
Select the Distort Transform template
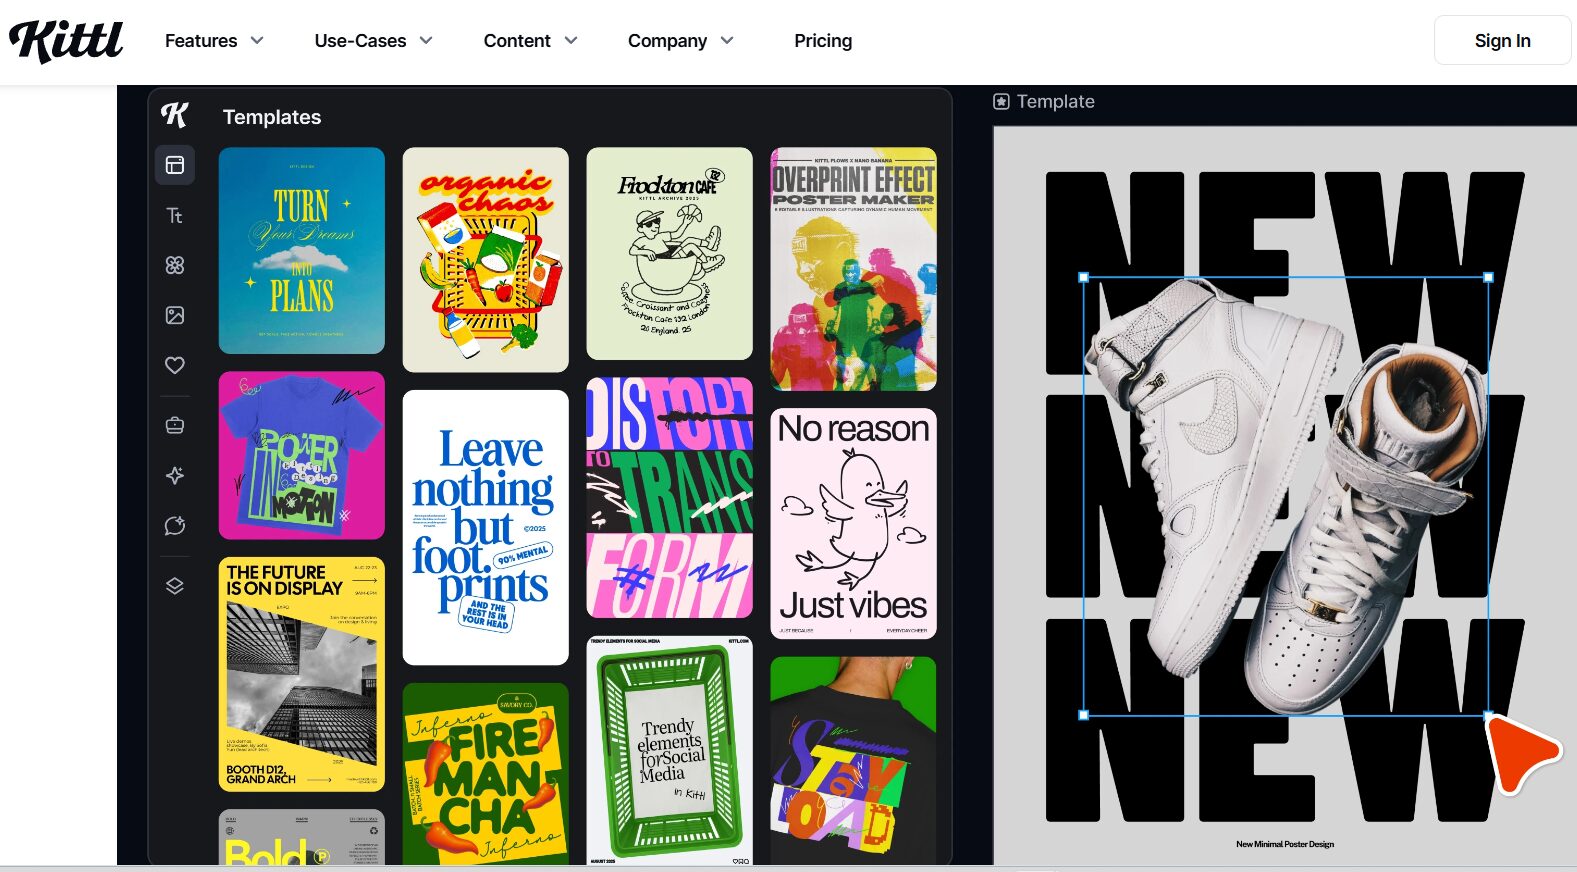670,498
